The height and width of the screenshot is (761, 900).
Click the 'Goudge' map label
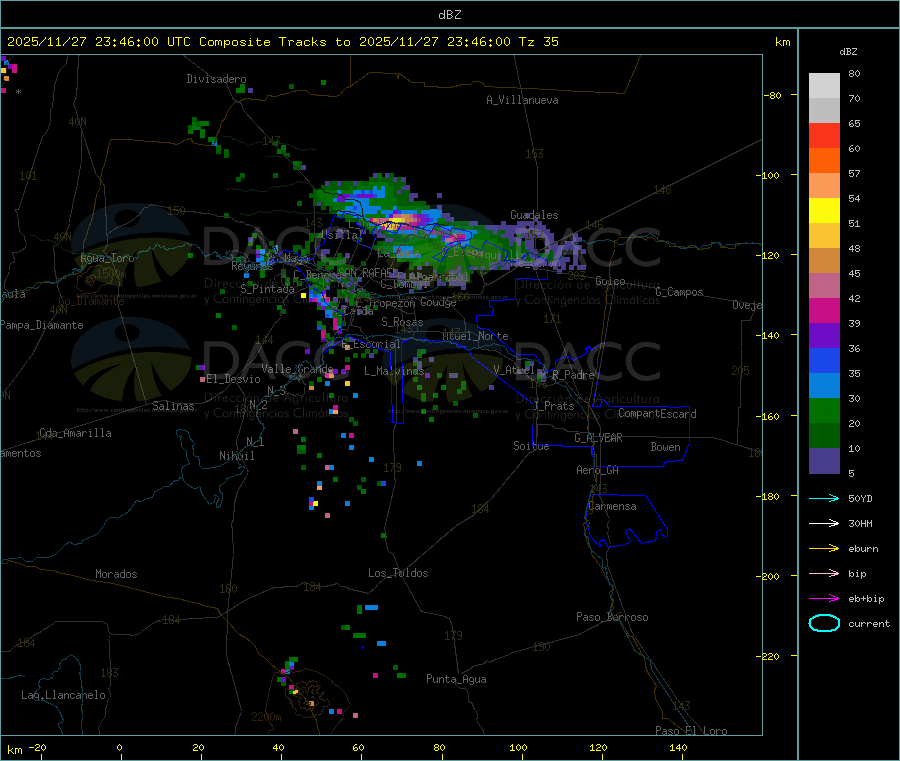[438, 302]
